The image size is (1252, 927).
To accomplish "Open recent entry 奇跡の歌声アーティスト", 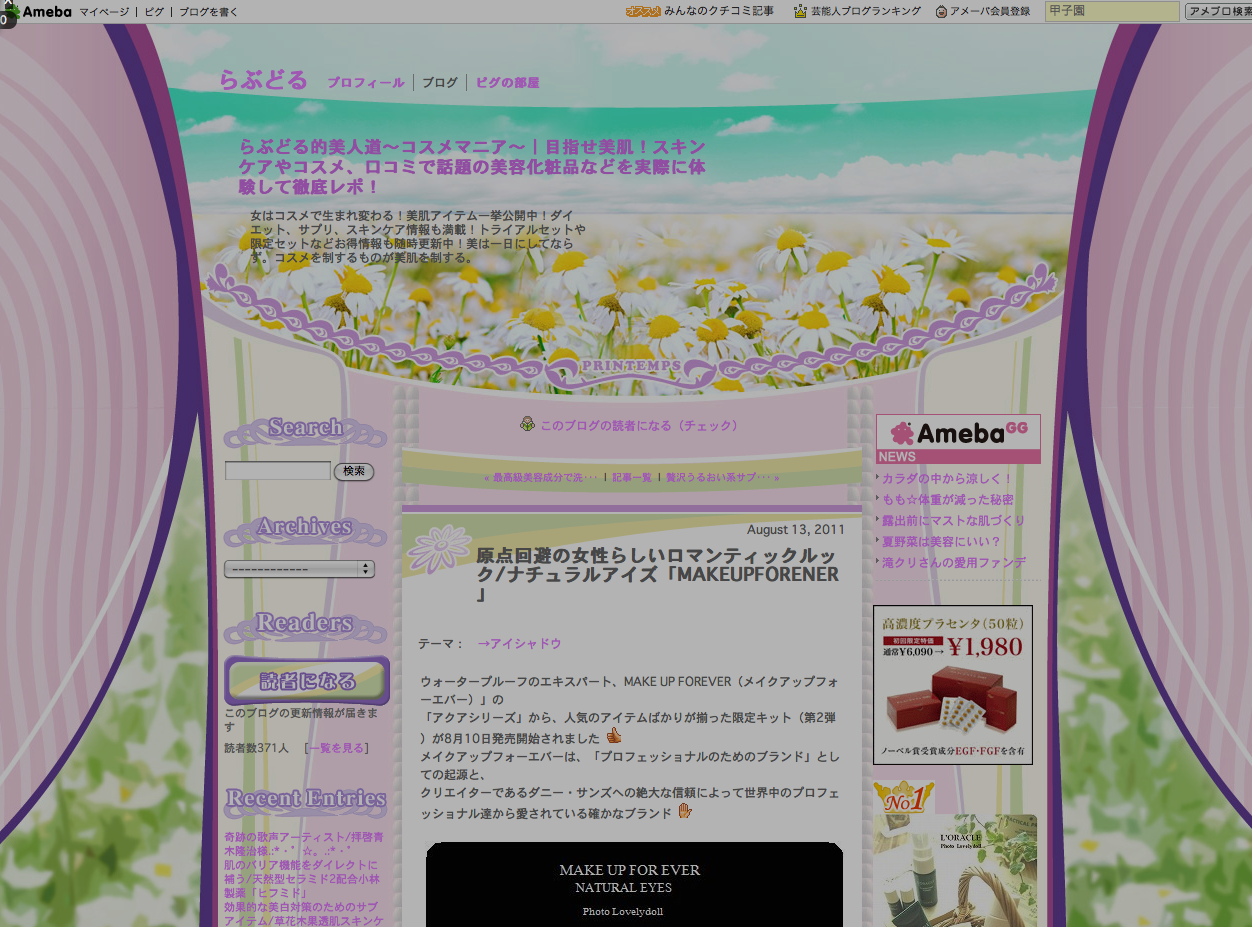I will pos(304,843).
